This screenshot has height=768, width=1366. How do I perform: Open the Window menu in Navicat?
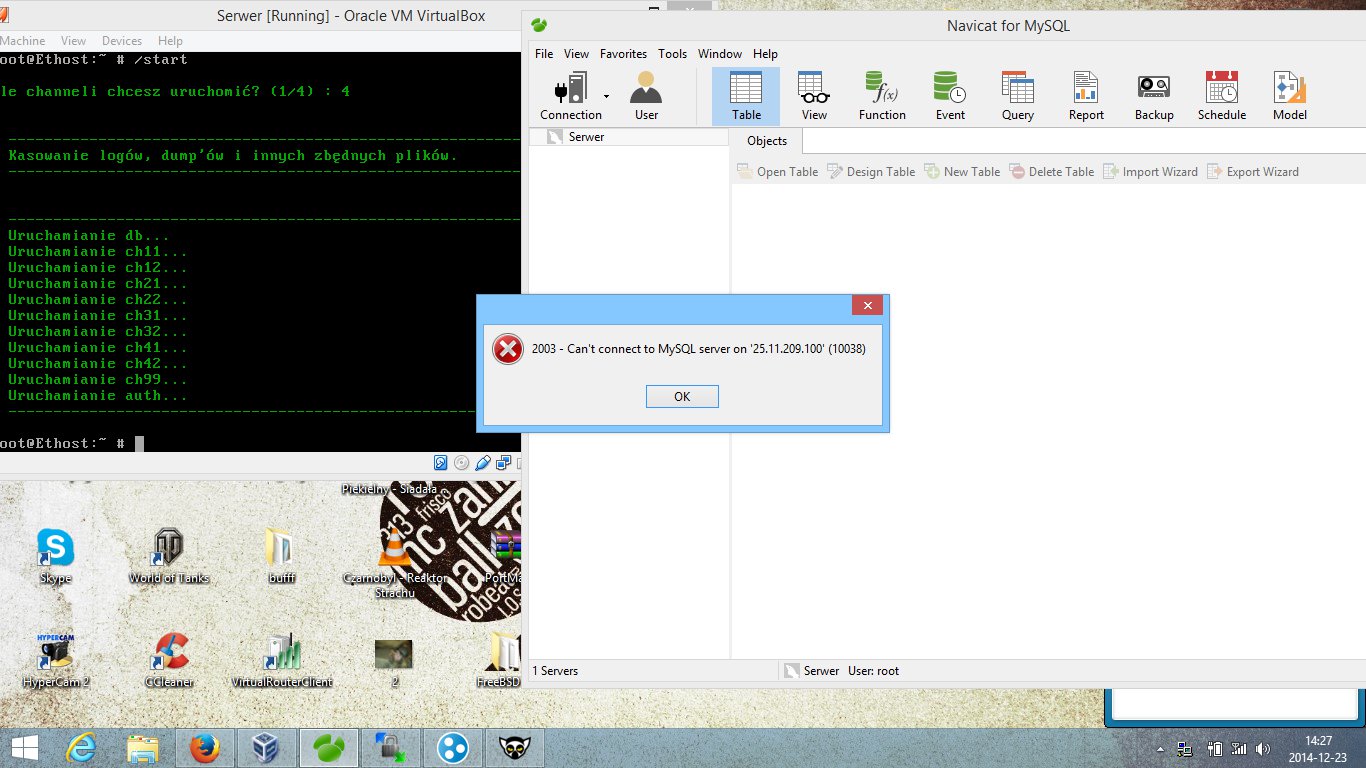[x=720, y=54]
